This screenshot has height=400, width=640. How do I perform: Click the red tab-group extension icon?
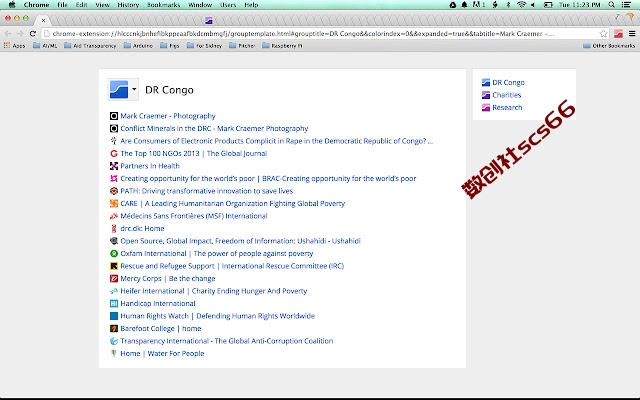[618, 33]
